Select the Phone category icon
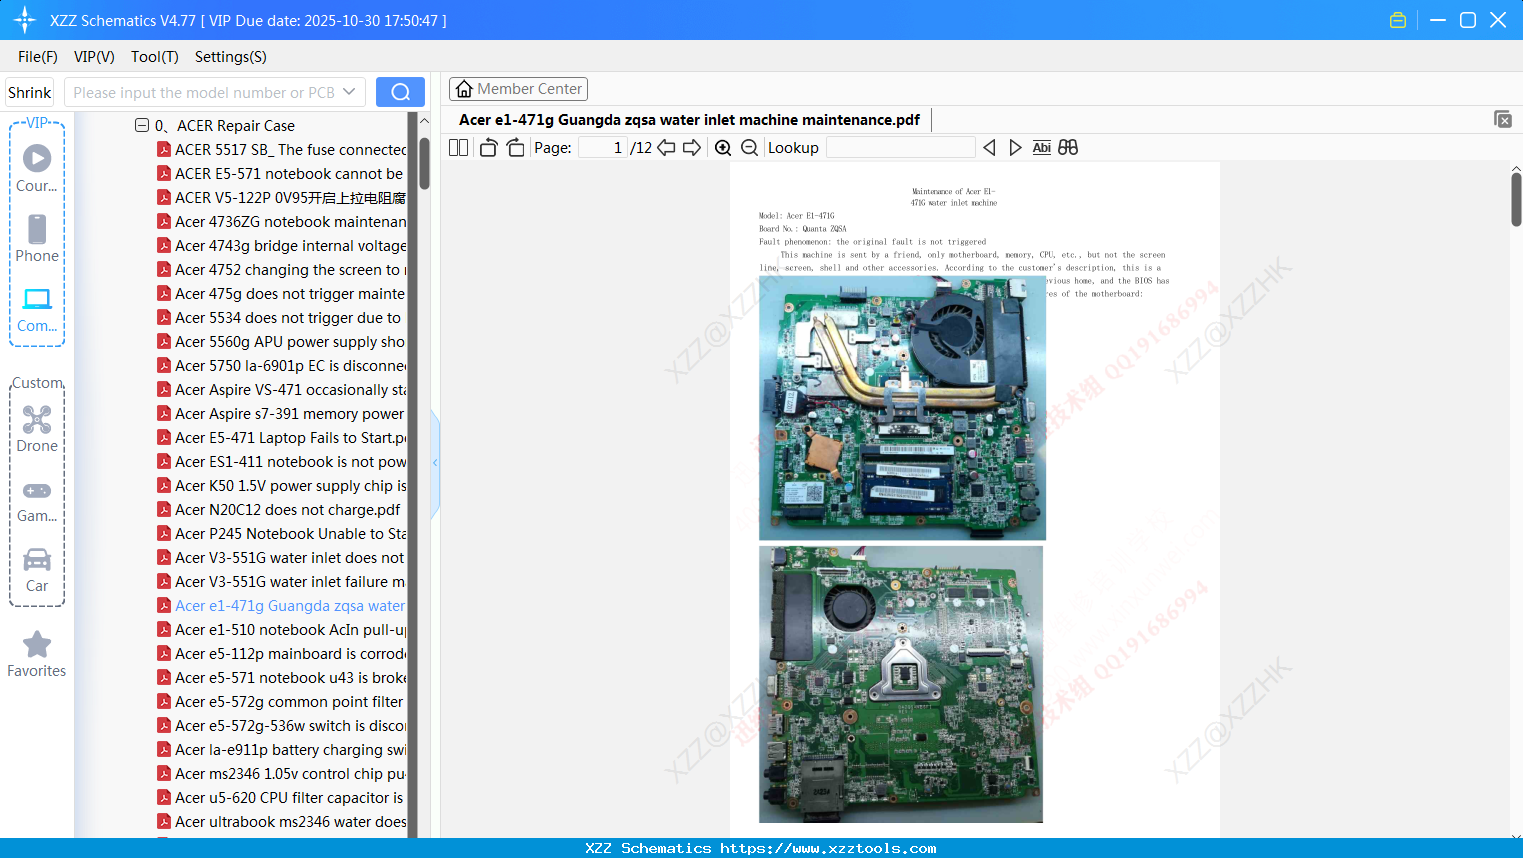1523x858 pixels. click(37, 239)
